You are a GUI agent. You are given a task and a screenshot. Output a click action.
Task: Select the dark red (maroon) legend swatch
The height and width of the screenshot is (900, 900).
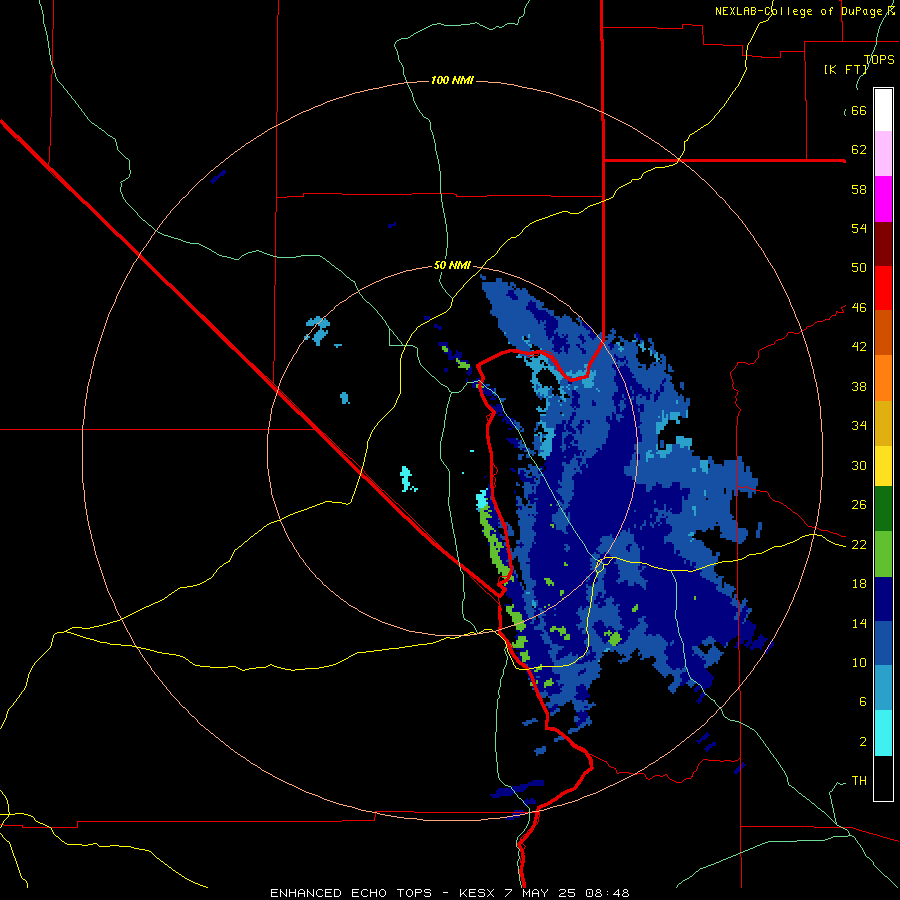(883, 243)
